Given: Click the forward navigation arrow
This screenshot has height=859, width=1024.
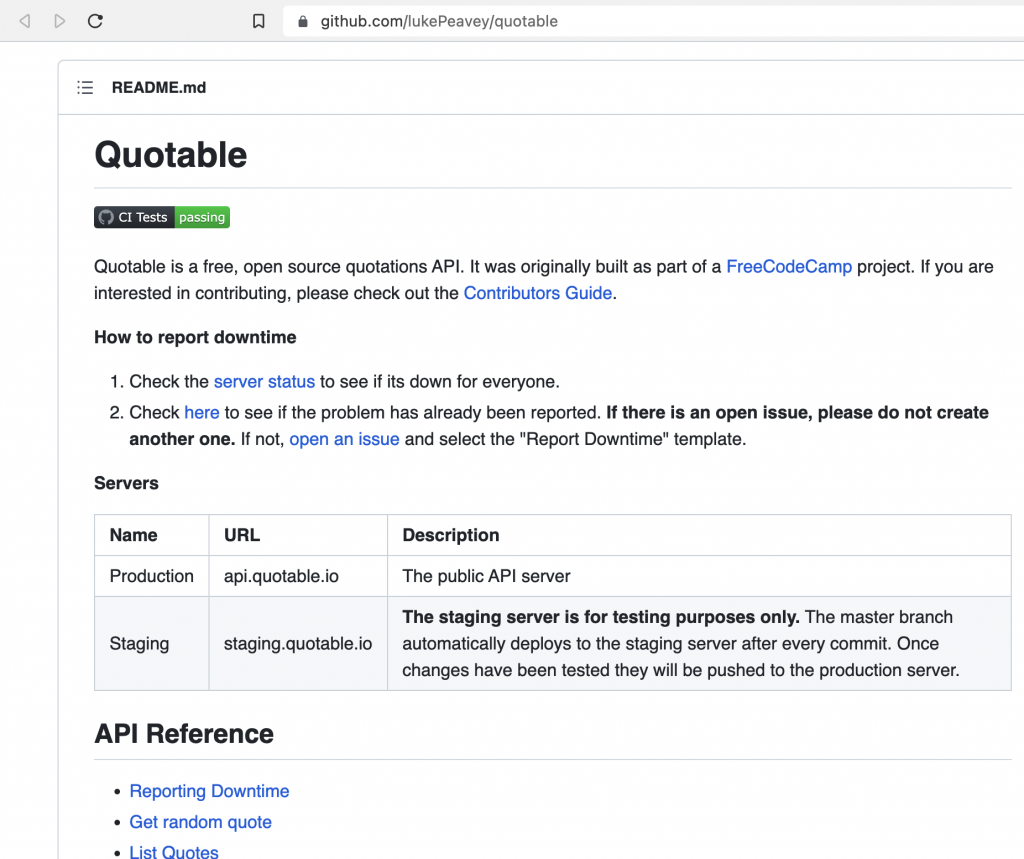Looking at the screenshot, I should (x=59, y=20).
